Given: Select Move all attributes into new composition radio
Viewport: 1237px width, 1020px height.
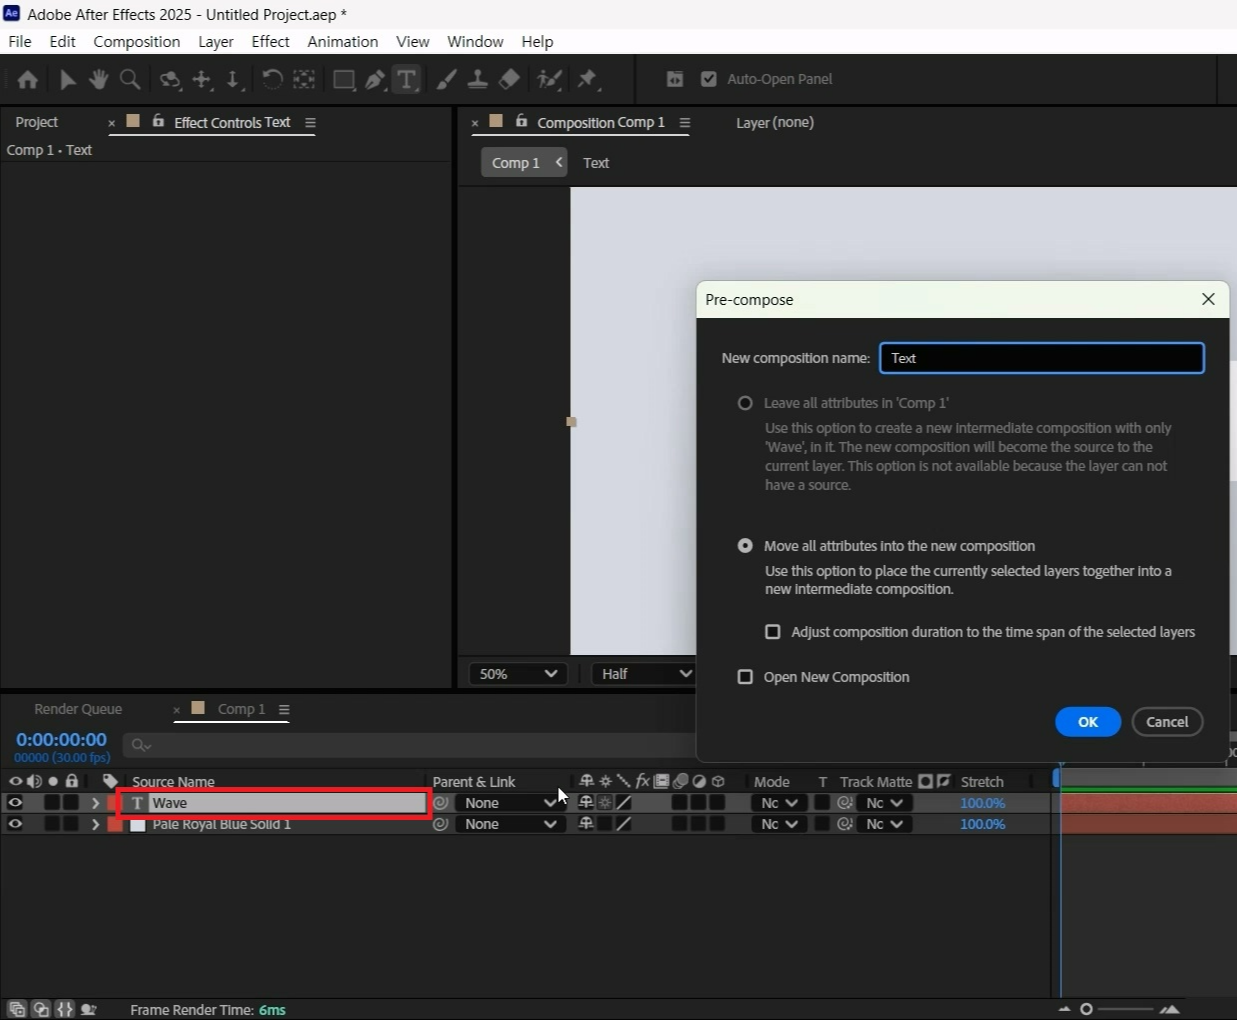Looking at the screenshot, I should coord(745,546).
